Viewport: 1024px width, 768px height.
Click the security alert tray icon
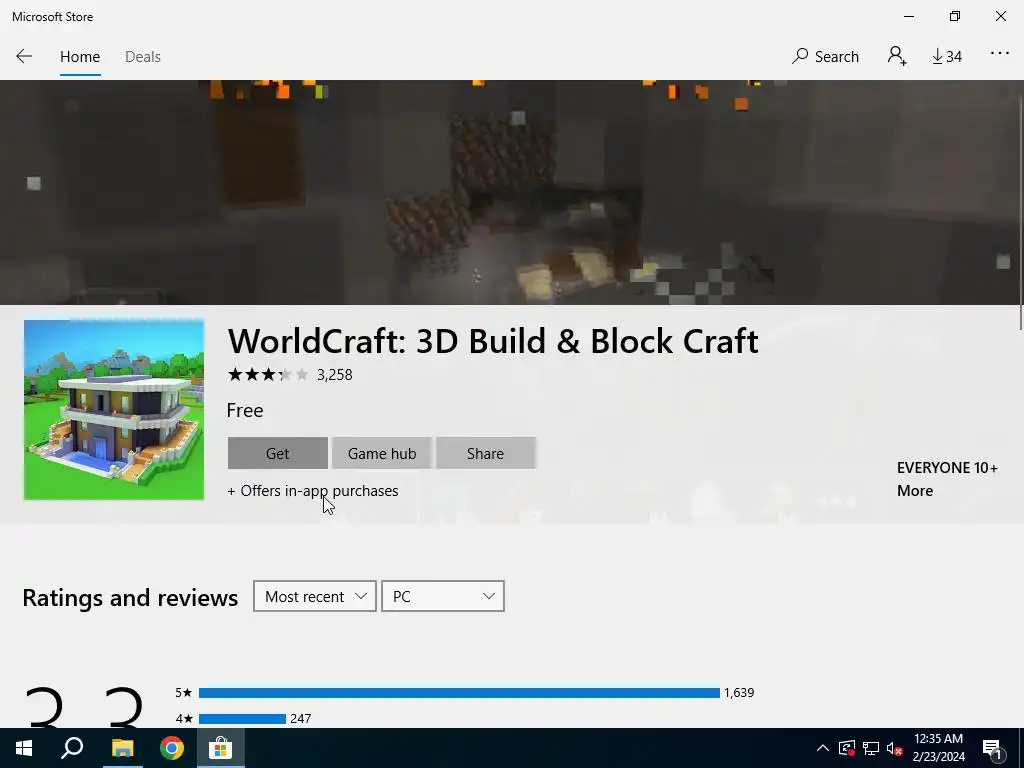(x=846, y=748)
